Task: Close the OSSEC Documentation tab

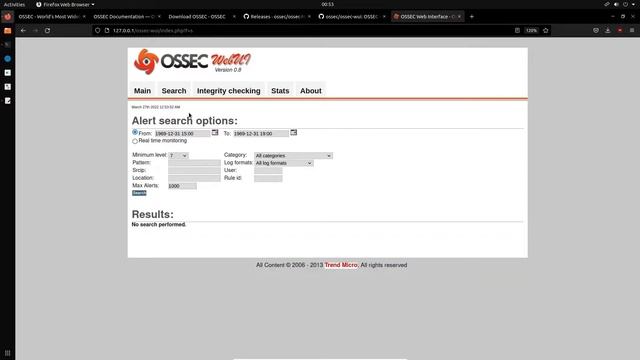Action: click(159, 17)
